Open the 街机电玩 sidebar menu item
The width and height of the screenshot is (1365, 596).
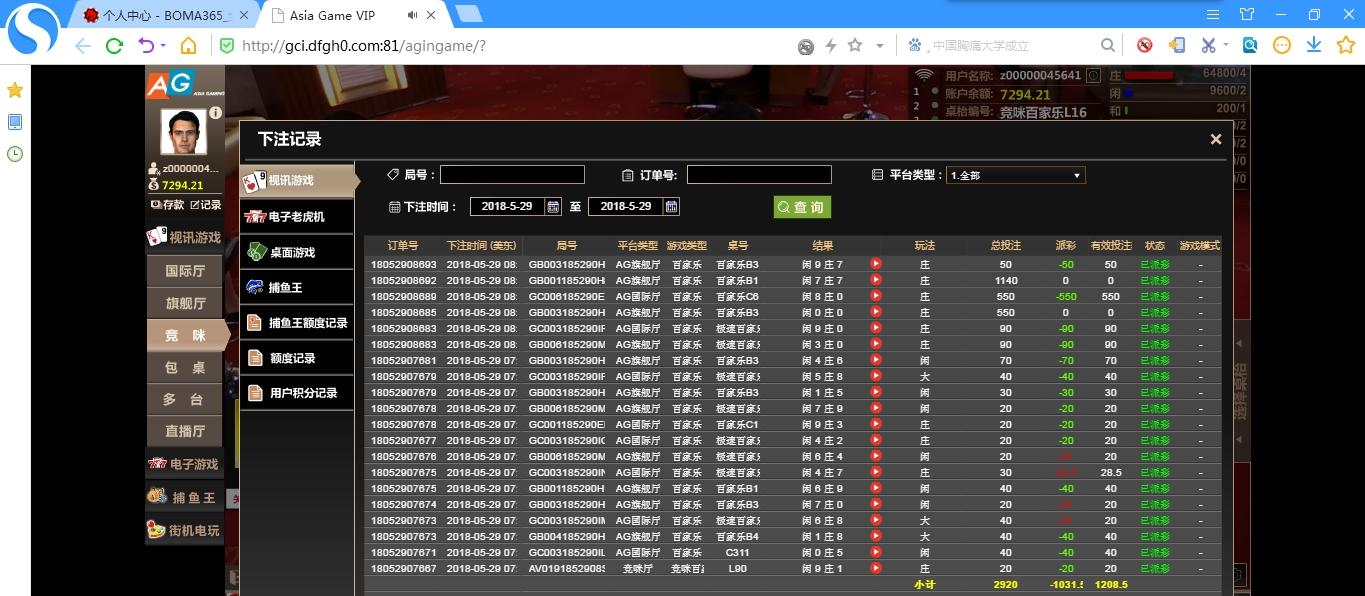(x=184, y=530)
